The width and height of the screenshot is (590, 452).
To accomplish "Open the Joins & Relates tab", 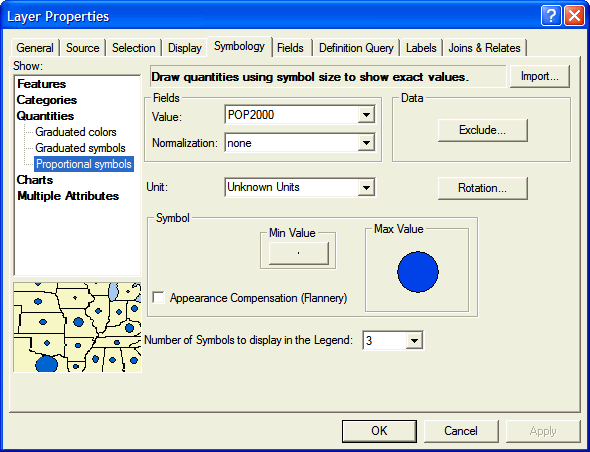I will click(484, 48).
